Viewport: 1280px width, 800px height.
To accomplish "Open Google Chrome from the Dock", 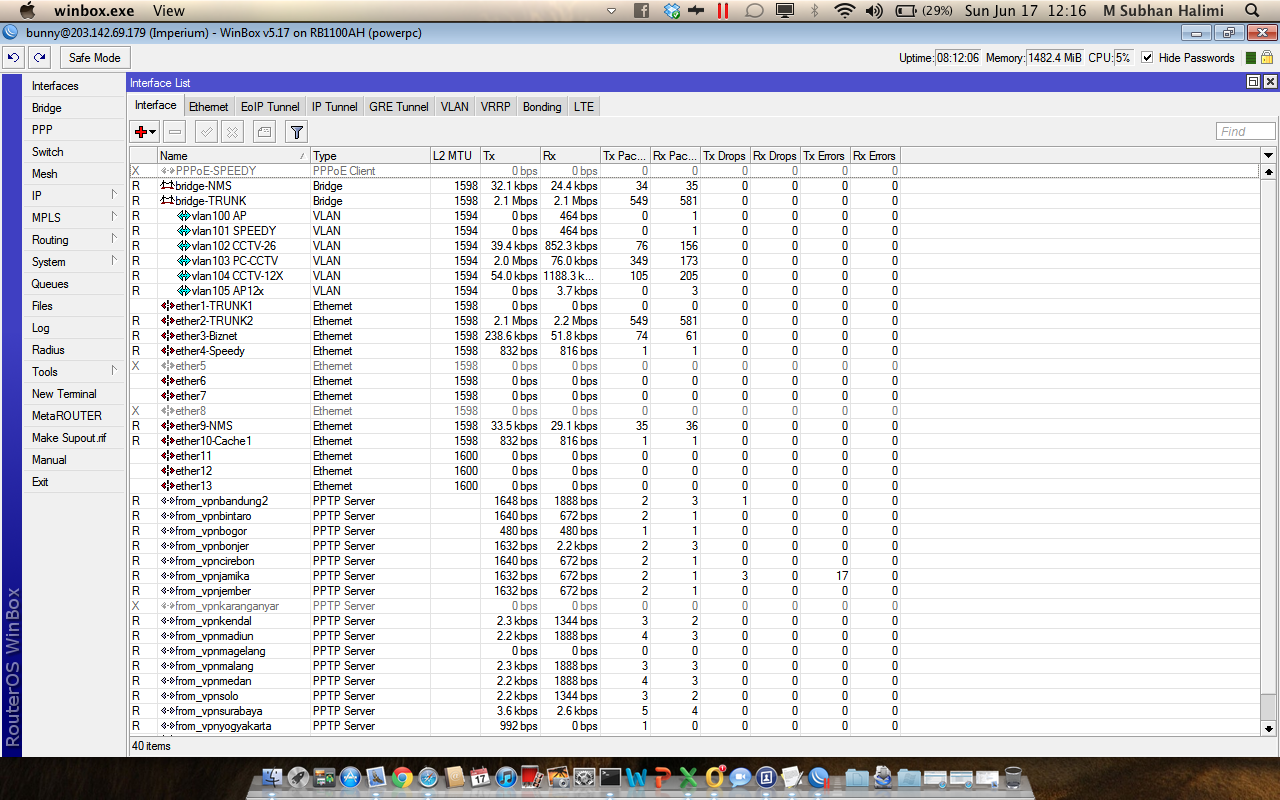I will 404,777.
